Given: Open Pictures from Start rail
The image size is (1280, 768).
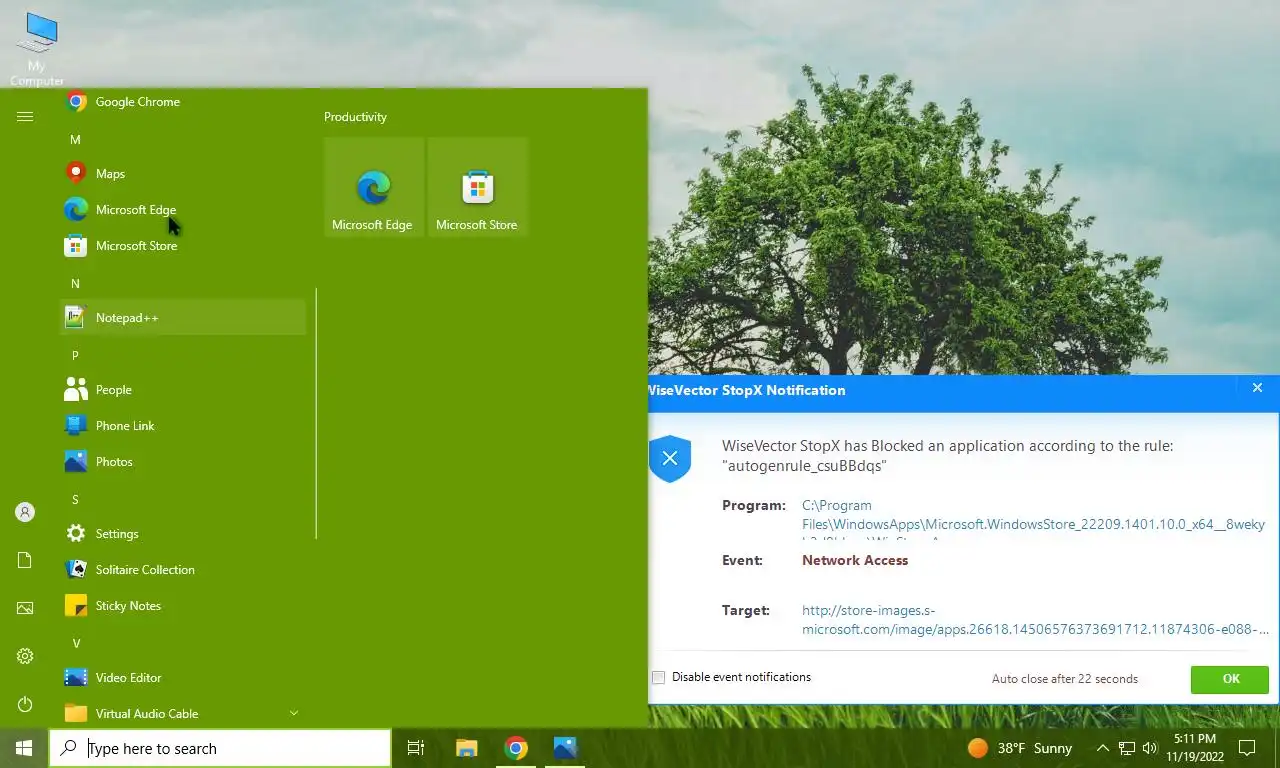Looking at the screenshot, I should (25, 608).
